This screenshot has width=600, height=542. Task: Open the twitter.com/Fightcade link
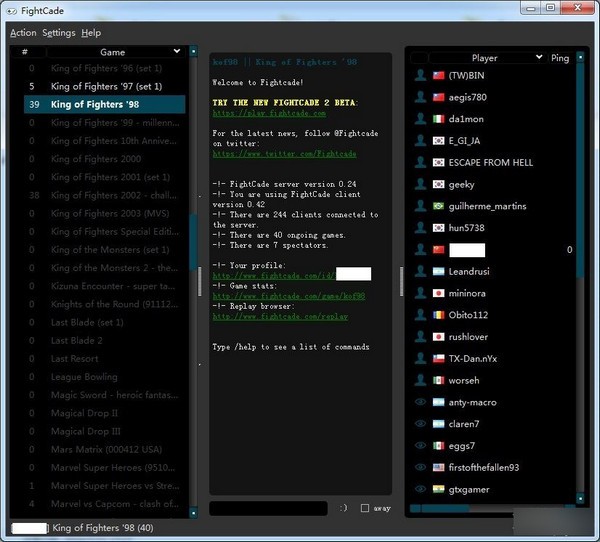click(284, 154)
